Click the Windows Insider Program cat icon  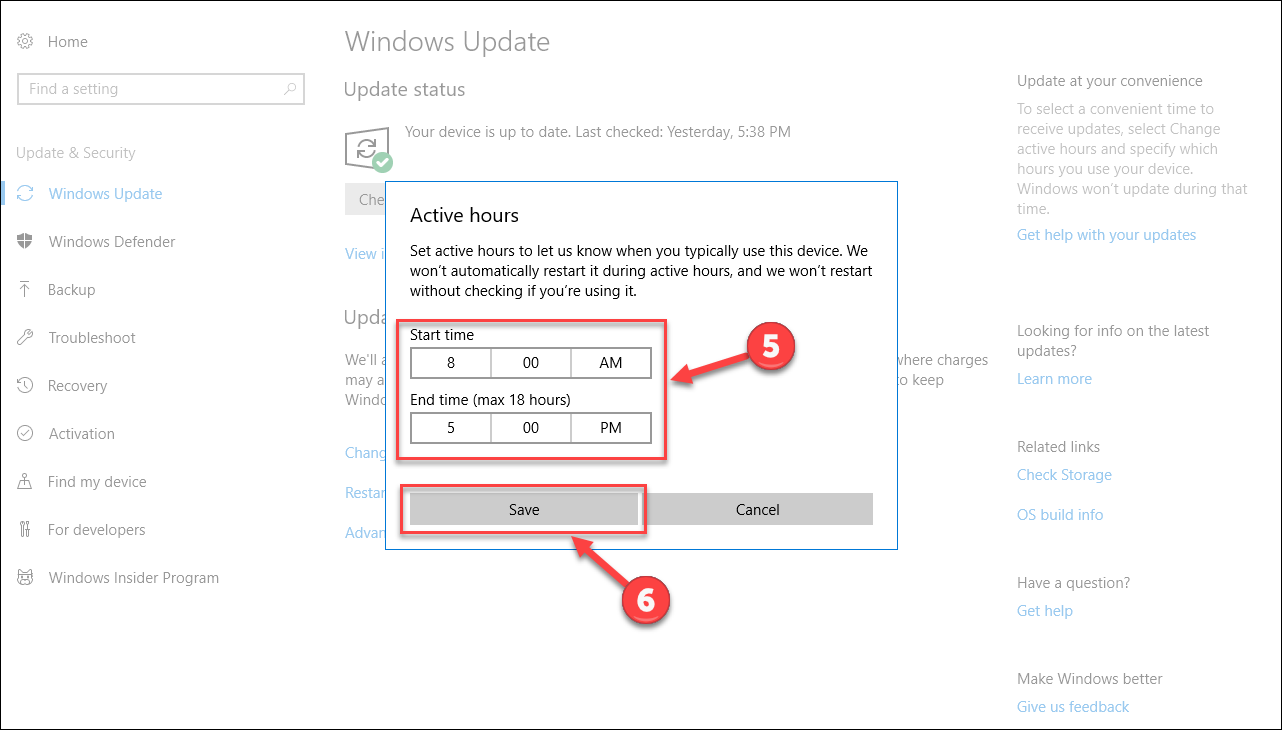(26, 578)
